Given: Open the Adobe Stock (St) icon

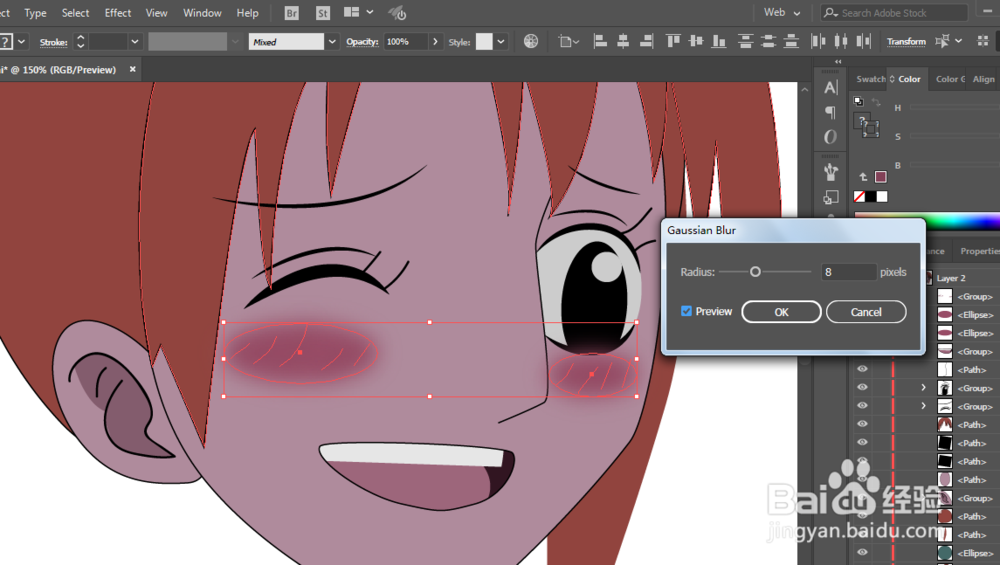Looking at the screenshot, I should pyautogui.click(x=323, y=13).
